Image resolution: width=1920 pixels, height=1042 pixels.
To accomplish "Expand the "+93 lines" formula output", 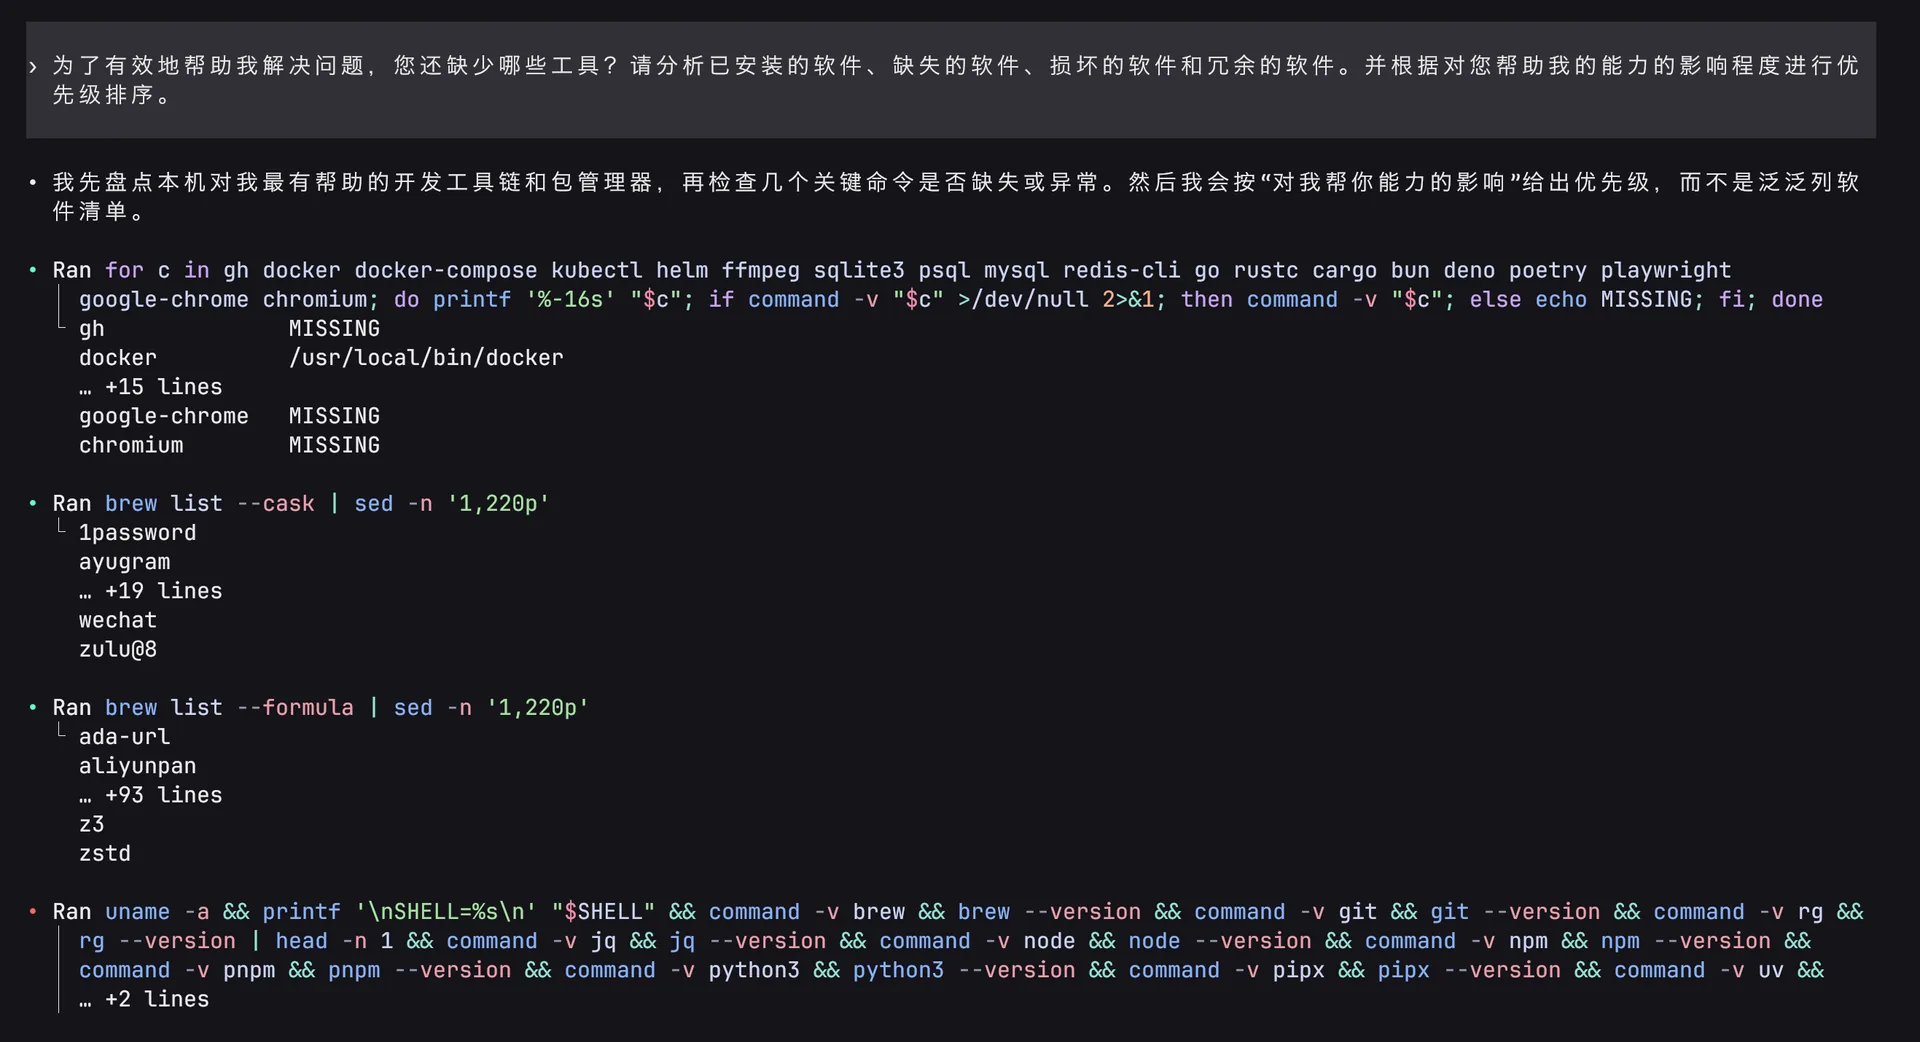I will coord(151,796).
